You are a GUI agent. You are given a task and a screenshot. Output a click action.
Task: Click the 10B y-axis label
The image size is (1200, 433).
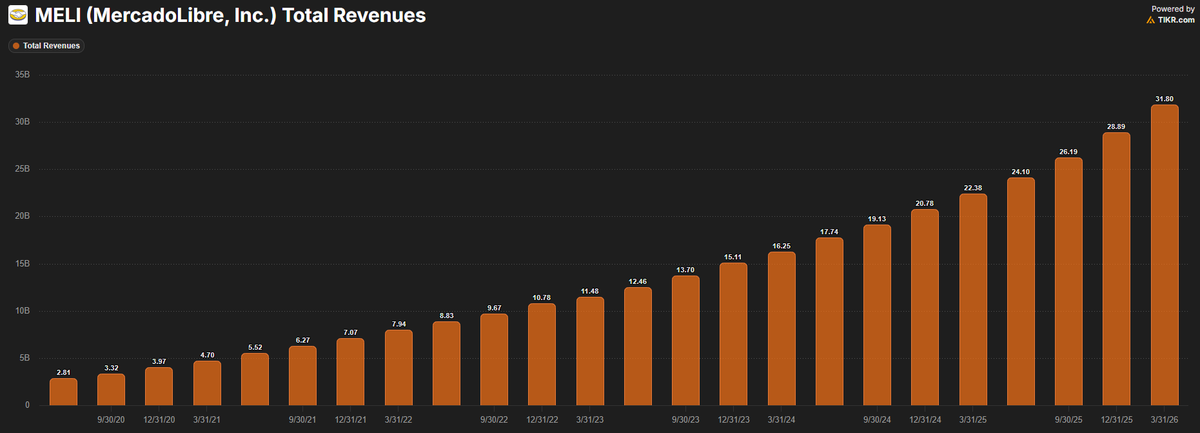(23, 311)
